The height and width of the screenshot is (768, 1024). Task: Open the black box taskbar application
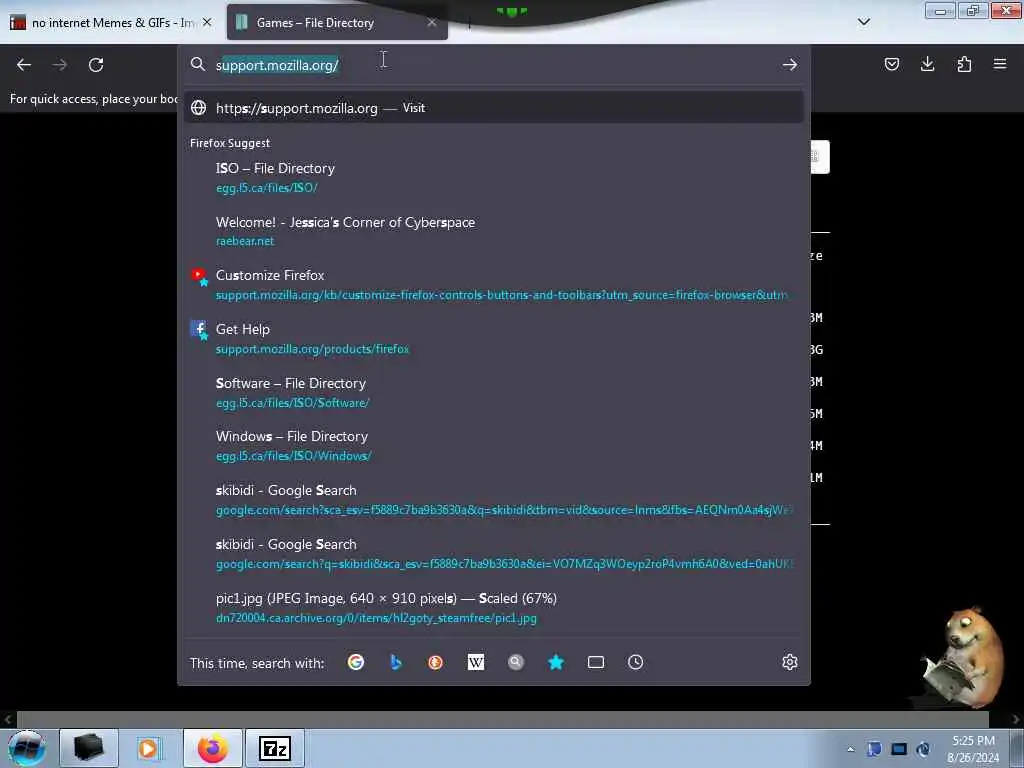pos(89,748)
